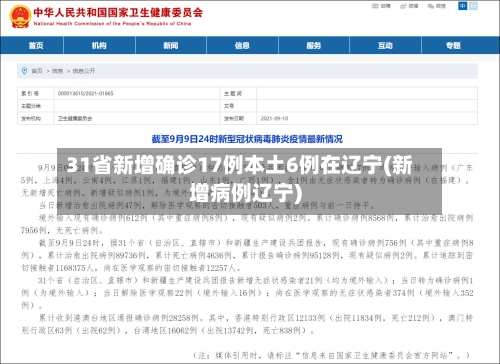Open the 服务 navigation tab
Screen dimensions: 500x364
(314, 45)
